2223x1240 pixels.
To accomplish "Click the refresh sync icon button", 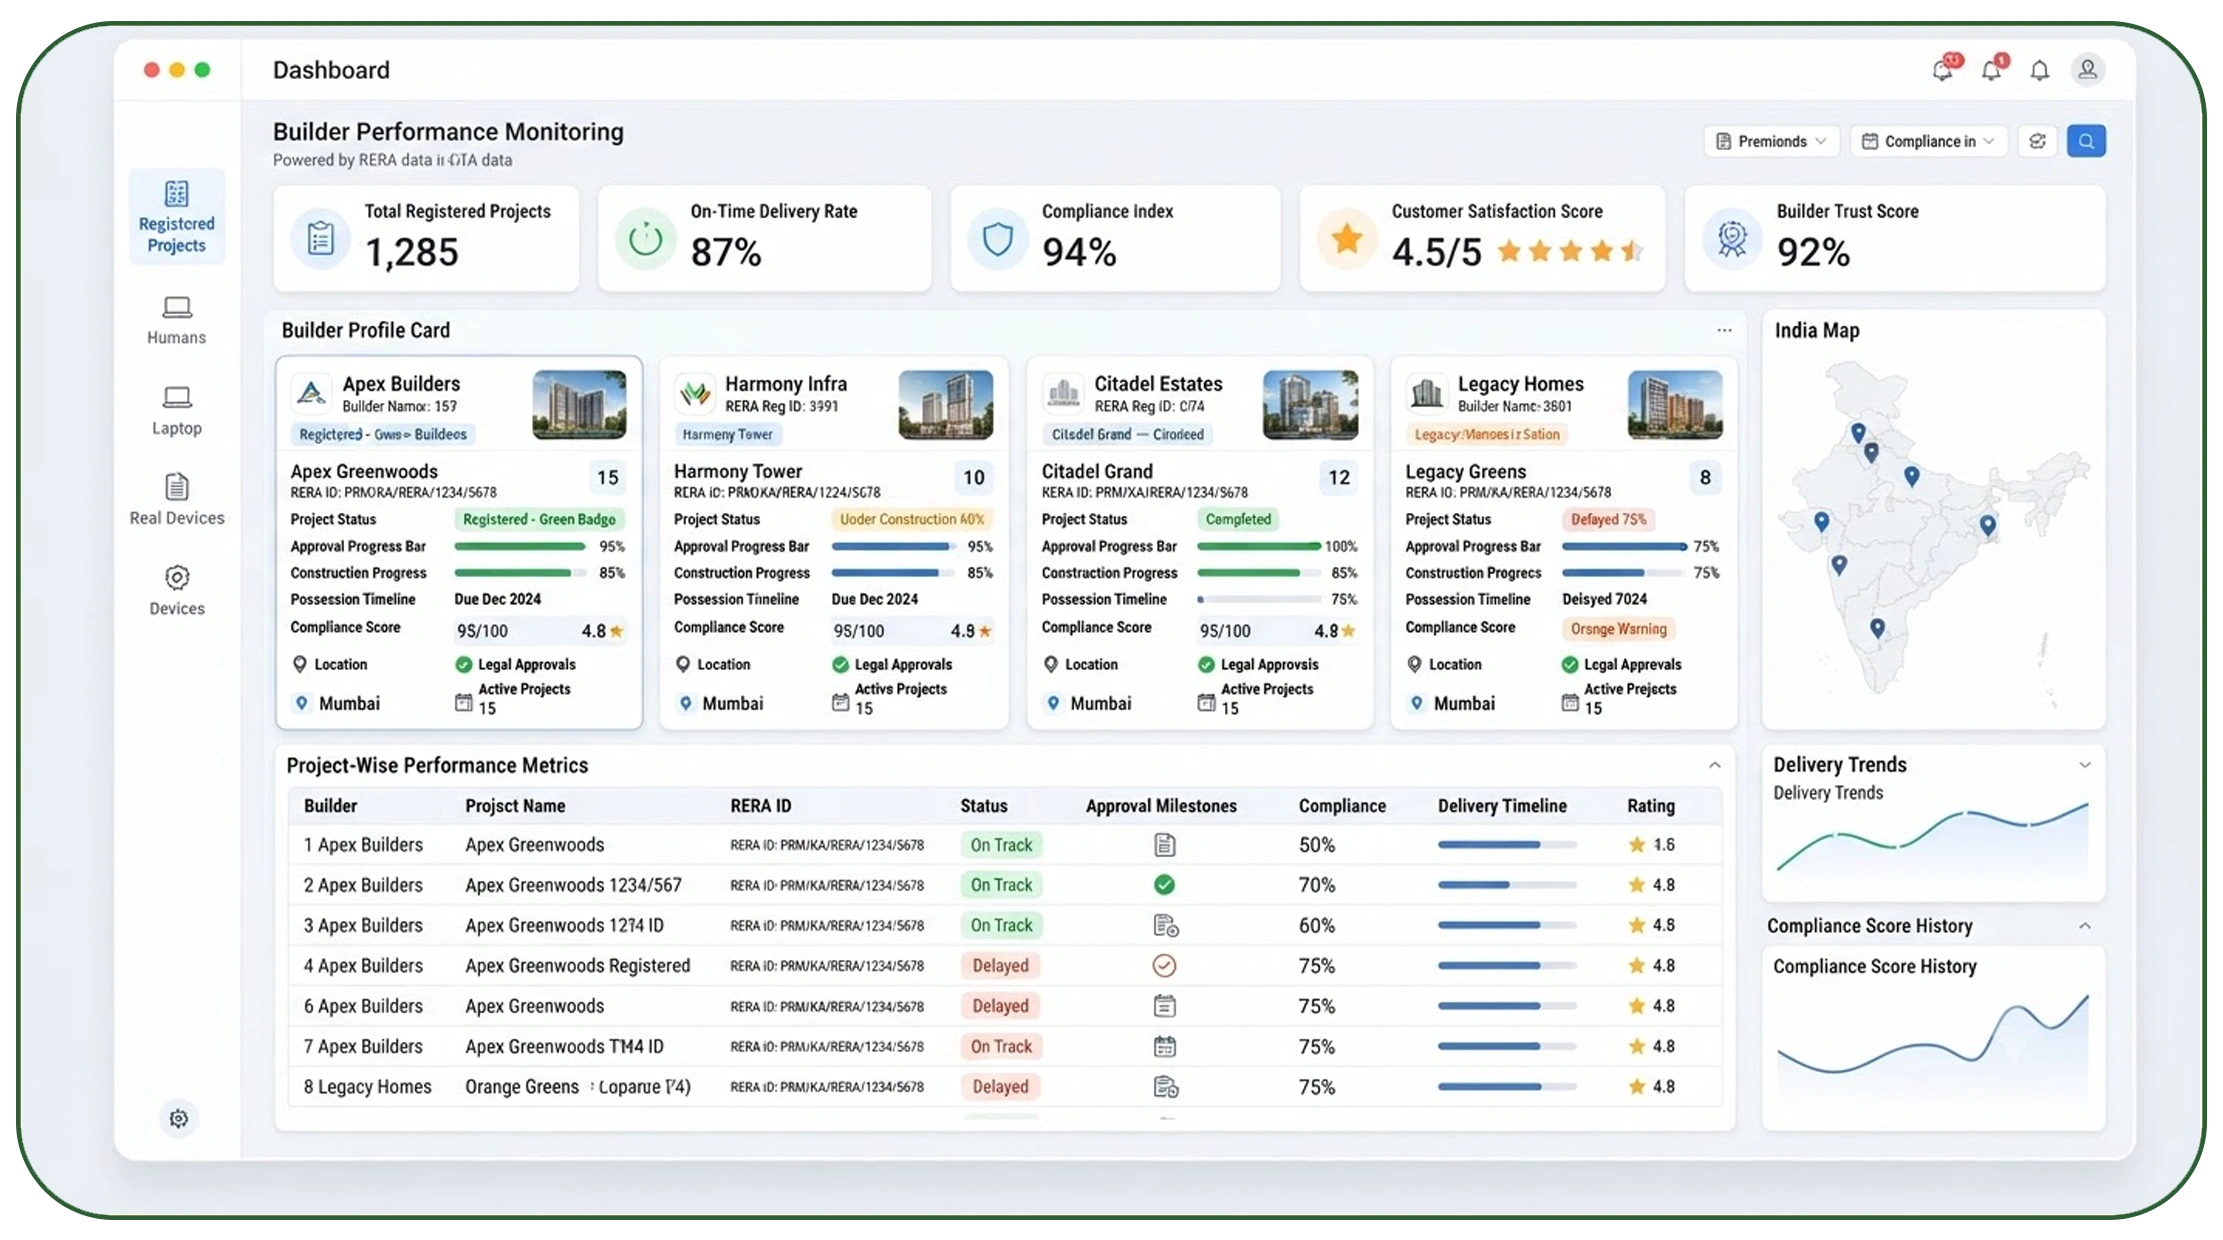I will click(2037, 141).
